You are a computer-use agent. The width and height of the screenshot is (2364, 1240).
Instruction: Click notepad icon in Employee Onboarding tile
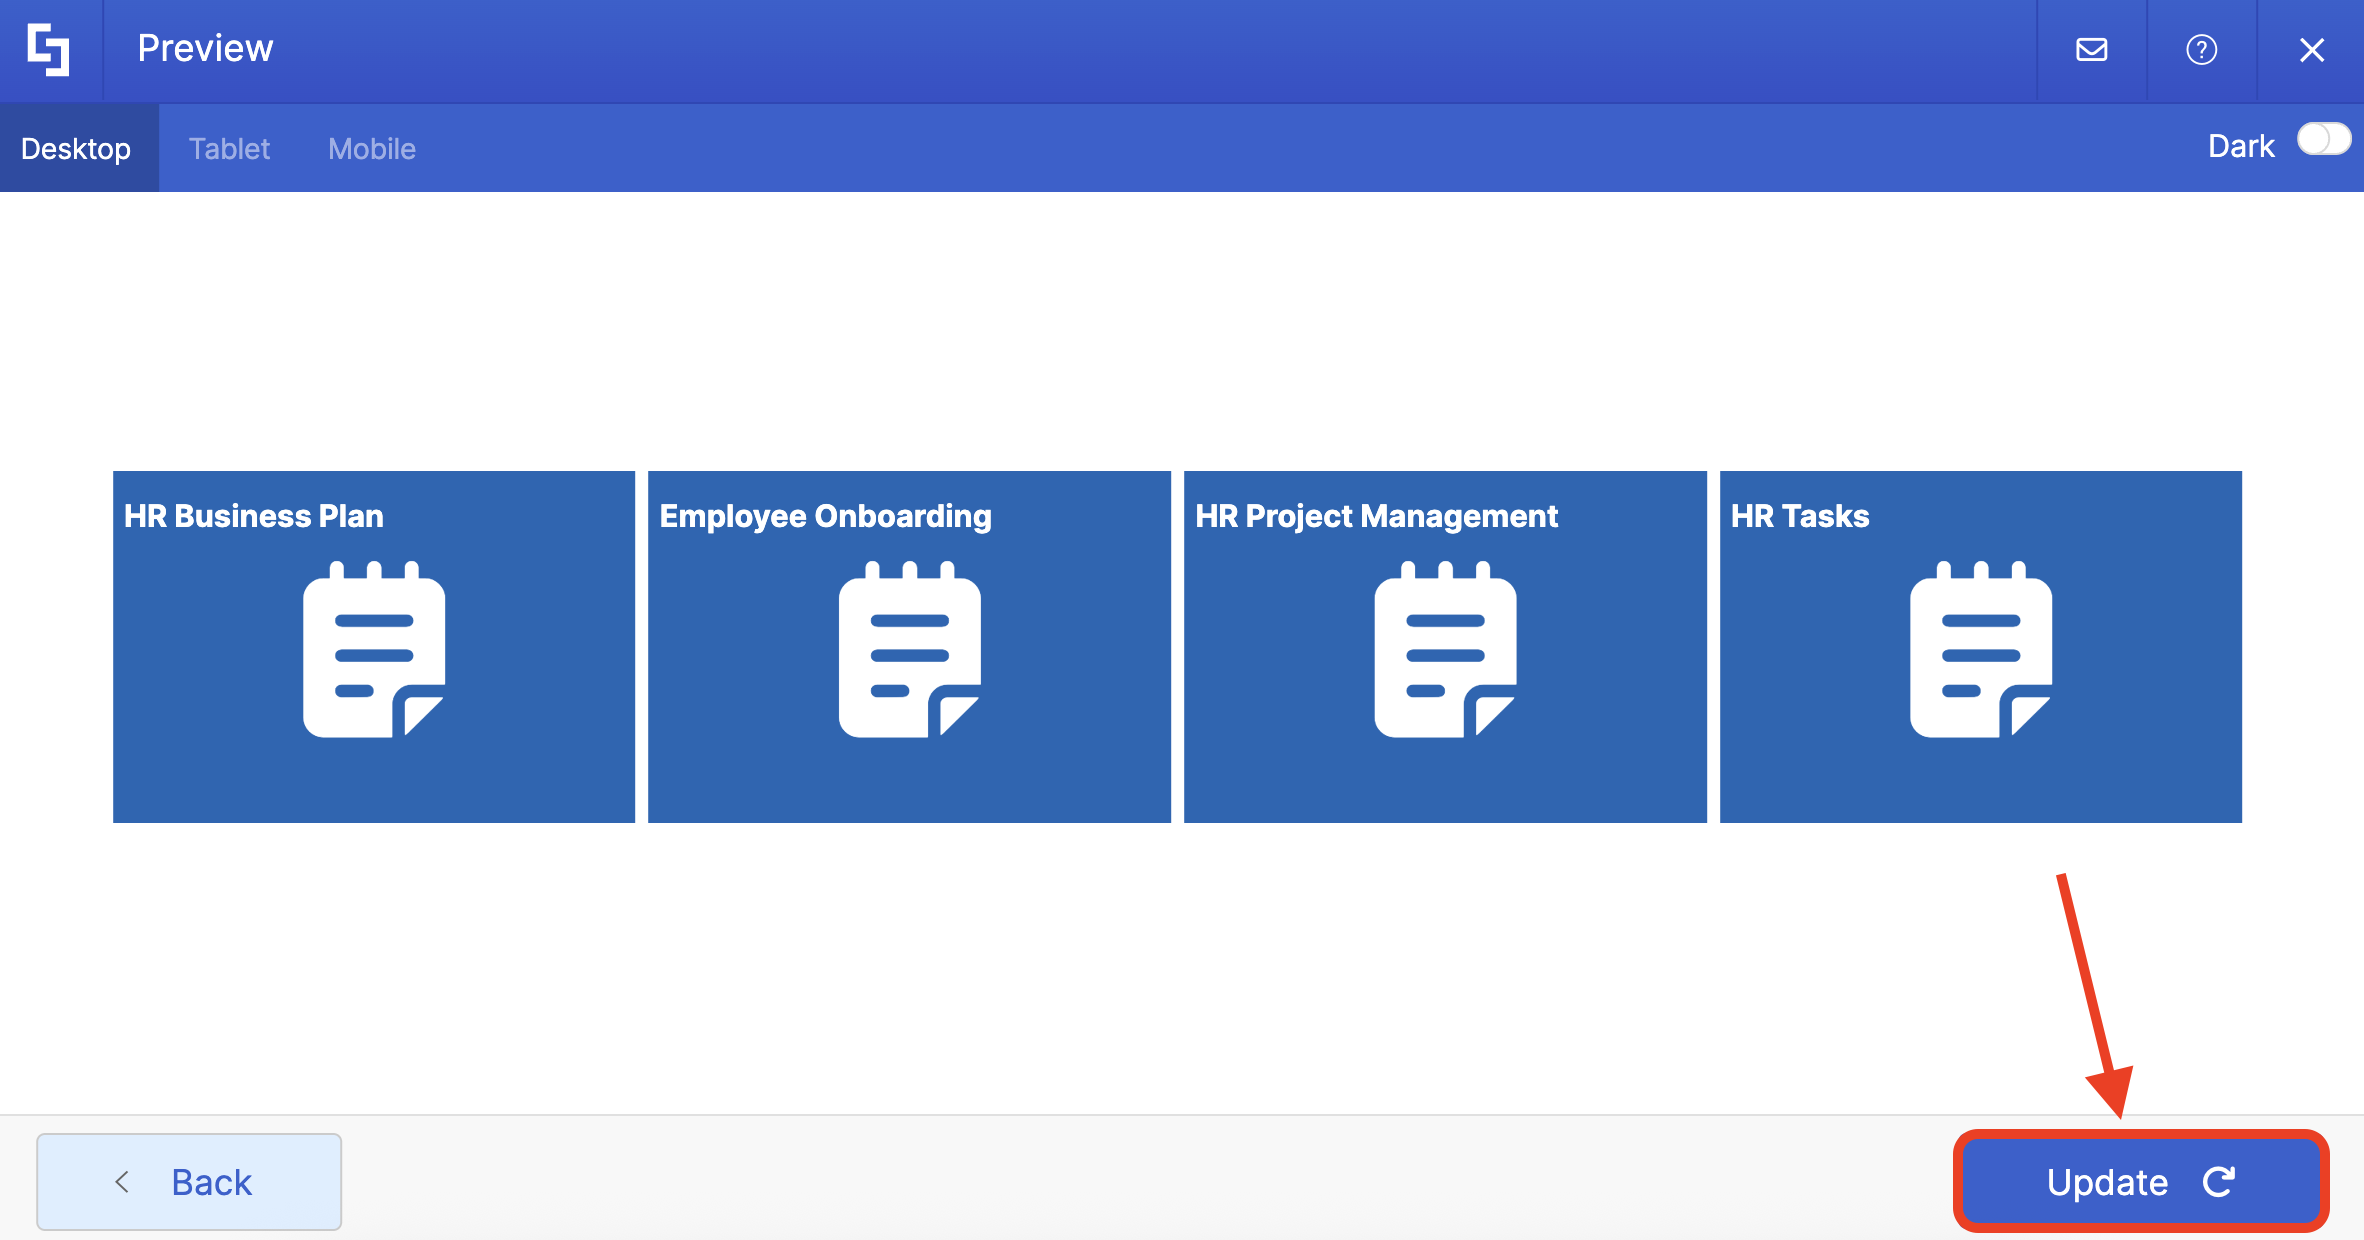pos(909,650)
